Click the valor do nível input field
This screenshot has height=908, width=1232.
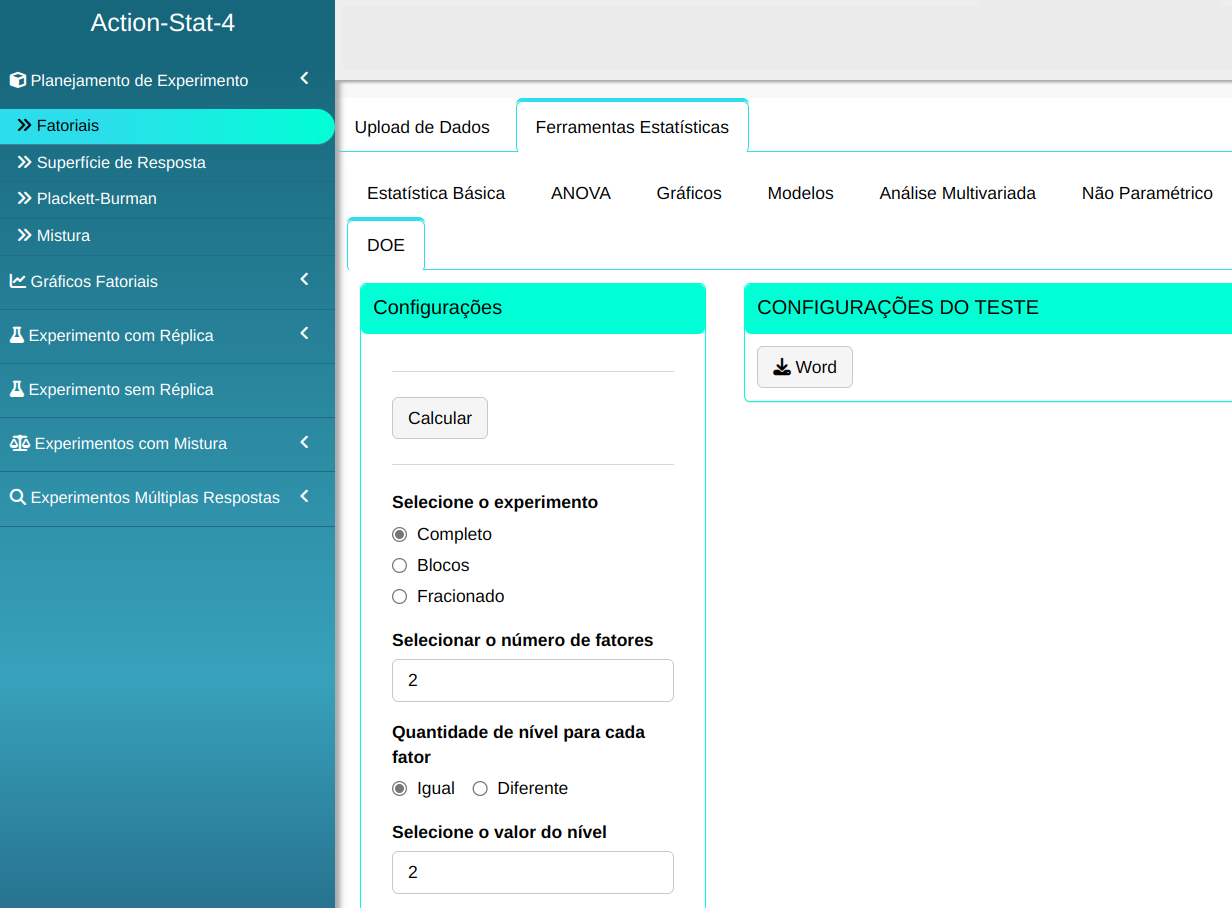coord(532,873)
